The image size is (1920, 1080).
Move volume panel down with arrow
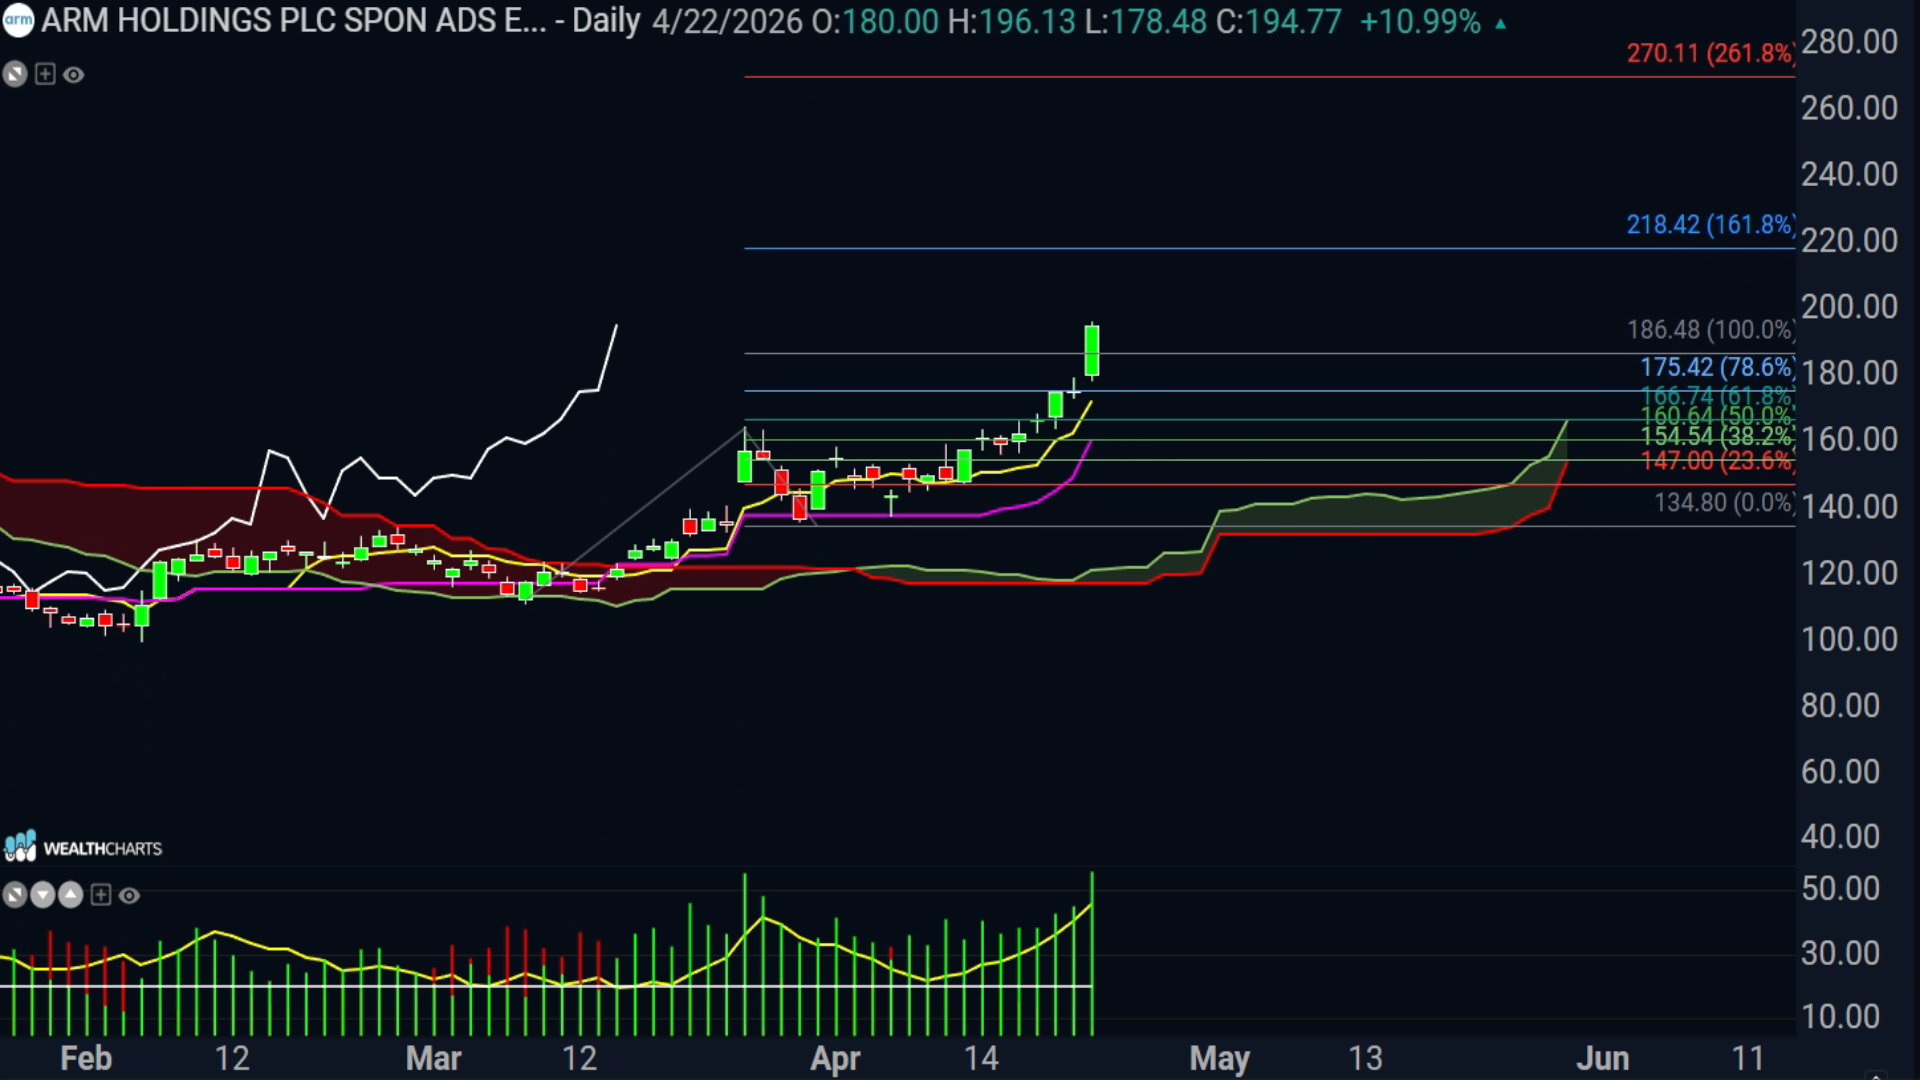pos(43,895)
